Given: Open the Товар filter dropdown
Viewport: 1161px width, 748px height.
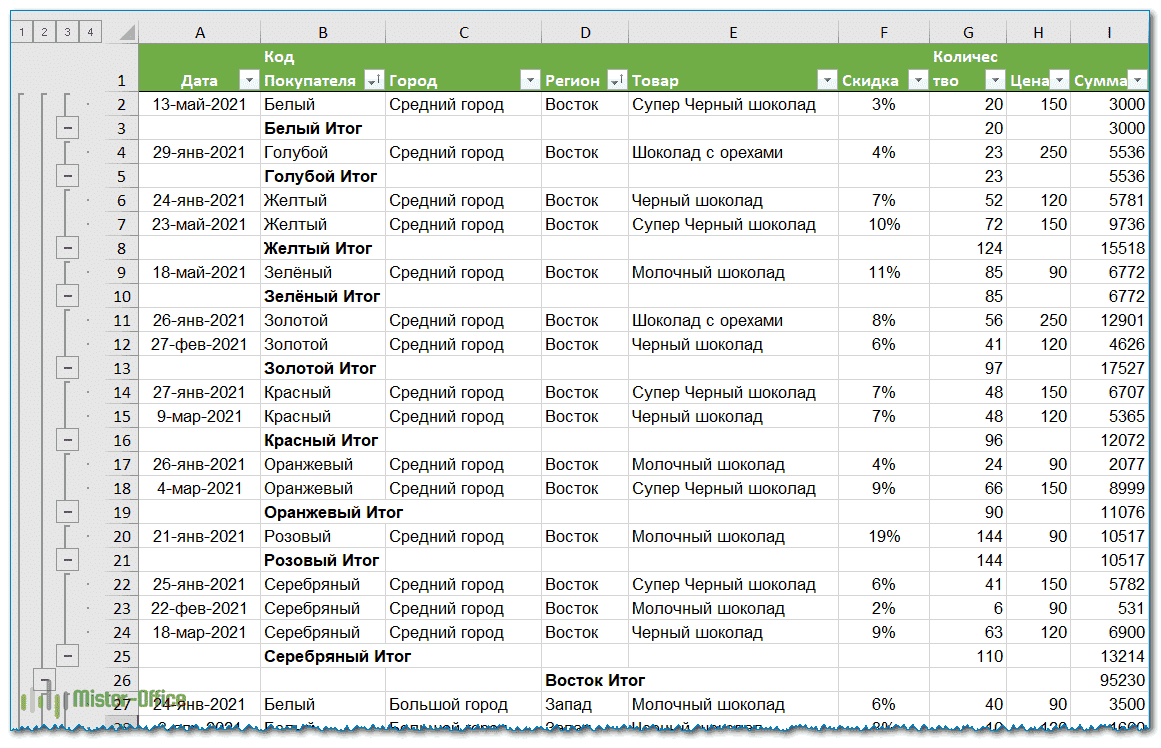Looking at the screenshot, I should pos(826,81).
